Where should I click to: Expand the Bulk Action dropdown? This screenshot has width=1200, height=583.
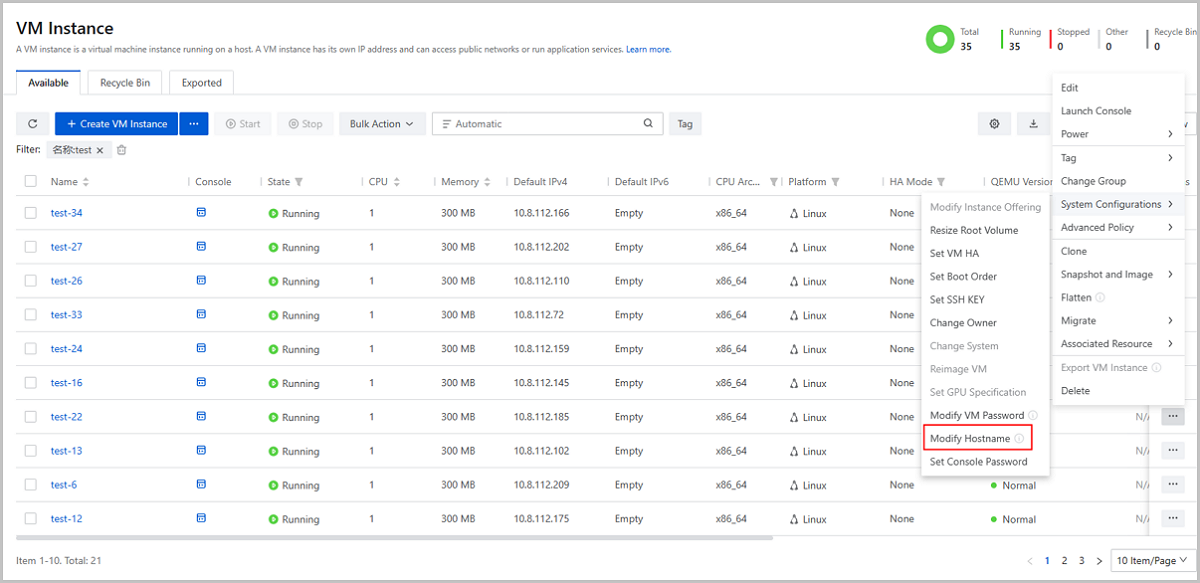(382, 124)
